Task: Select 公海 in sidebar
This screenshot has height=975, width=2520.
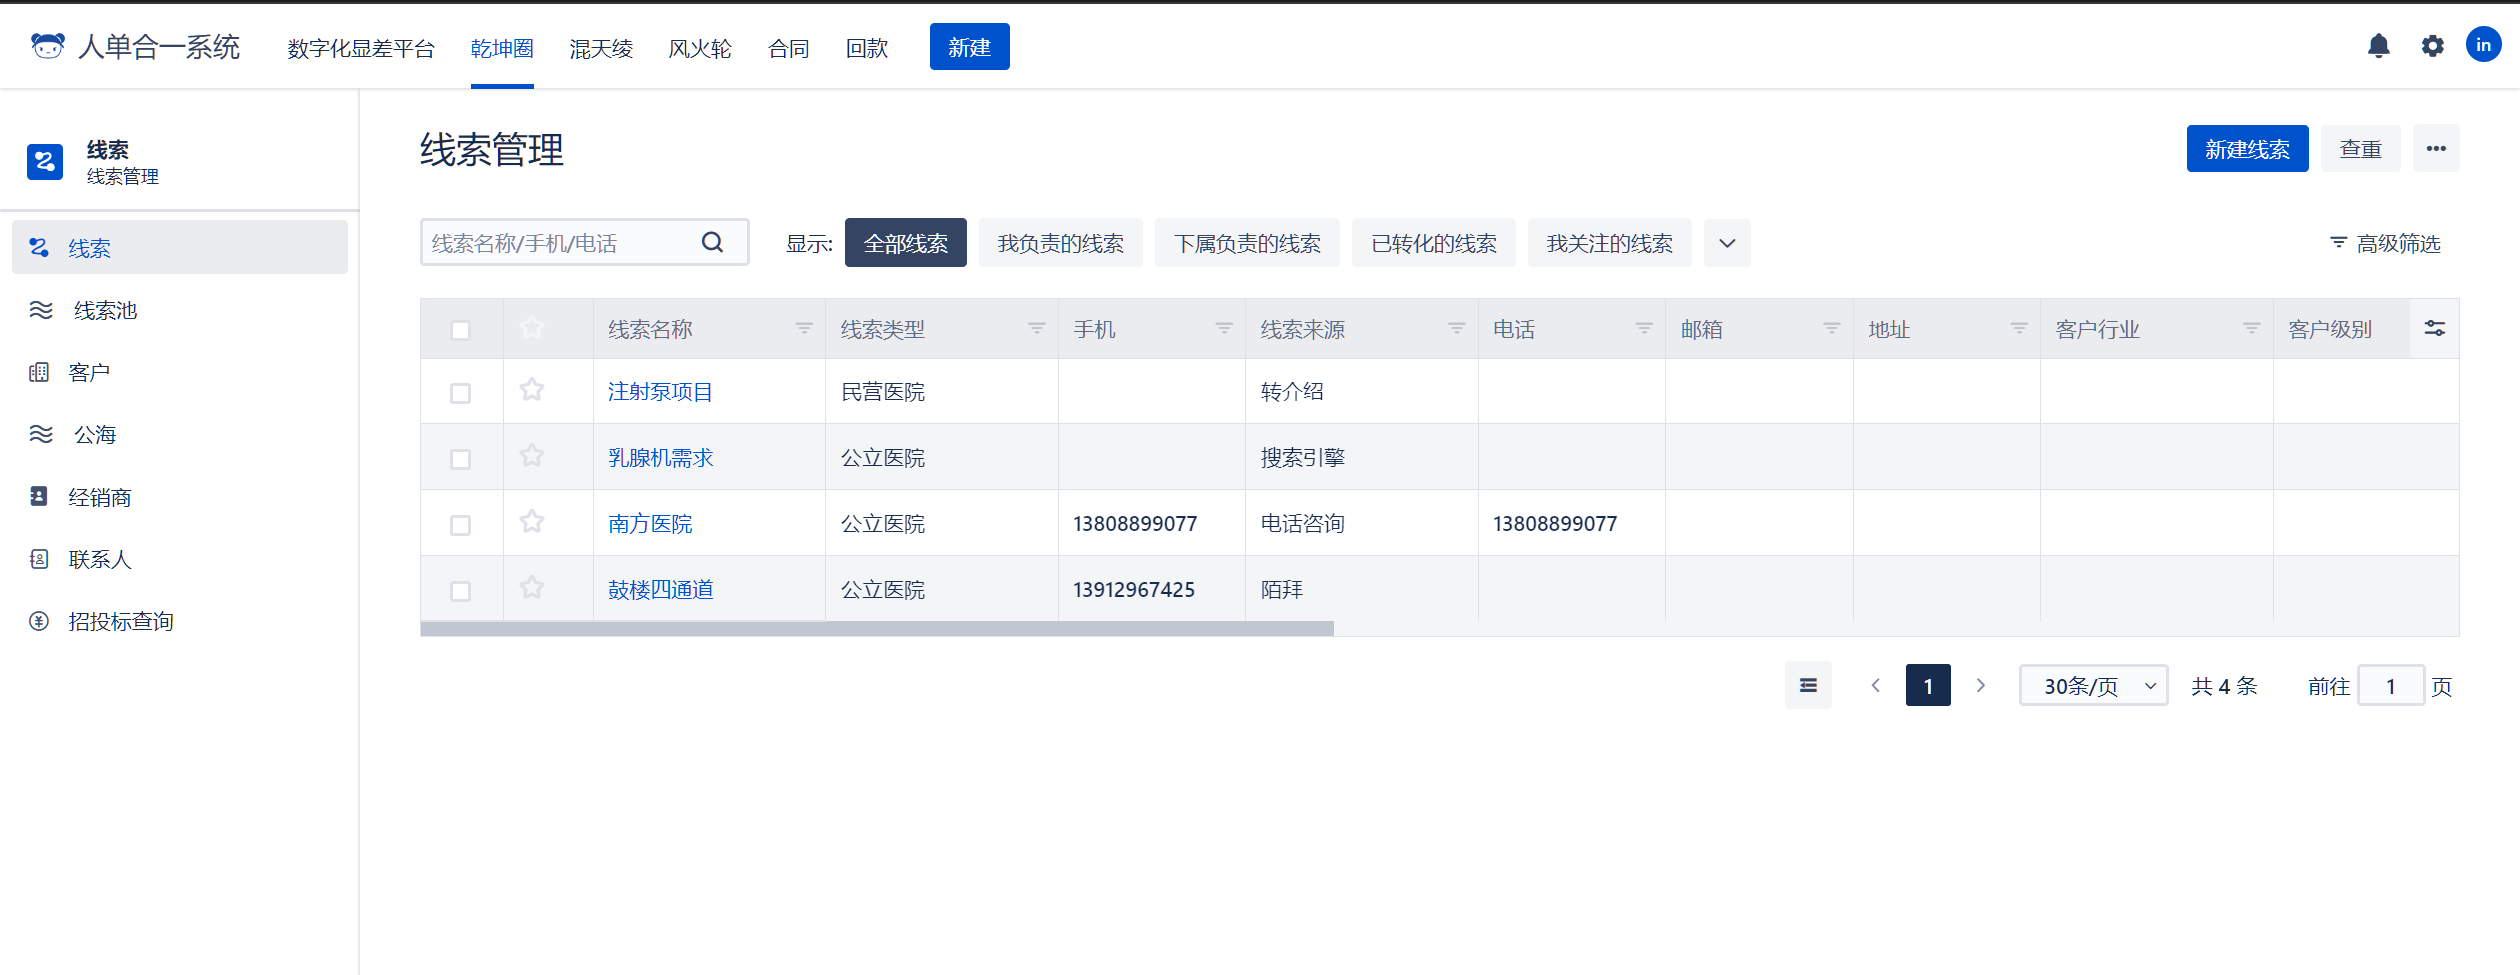Action: click(180, 434)
